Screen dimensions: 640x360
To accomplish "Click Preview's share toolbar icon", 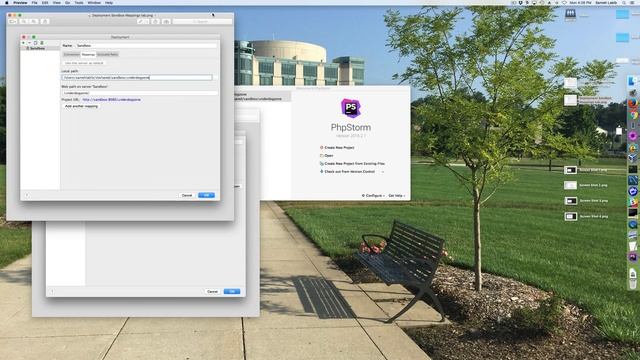I will tap(45, 21).
